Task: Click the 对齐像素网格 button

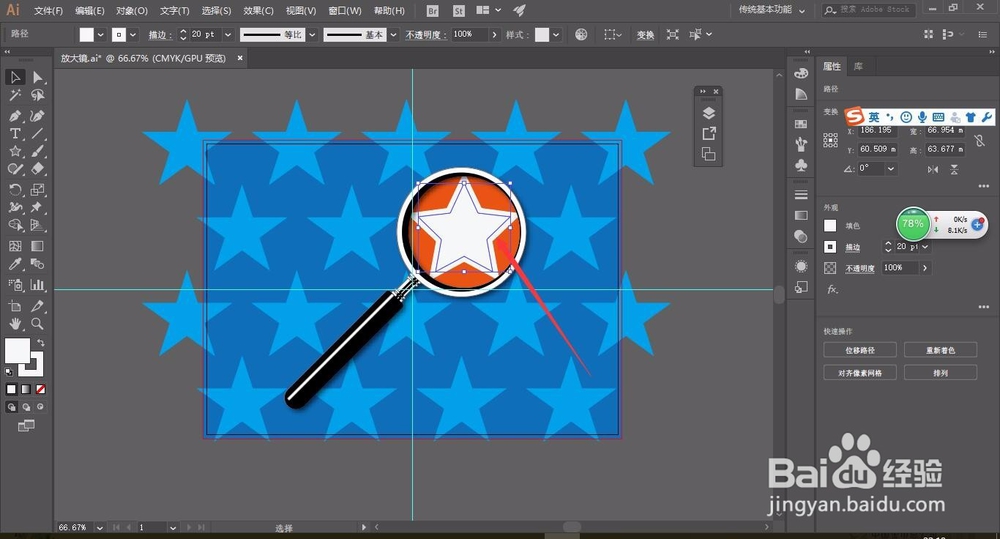Action: (860, 373)
